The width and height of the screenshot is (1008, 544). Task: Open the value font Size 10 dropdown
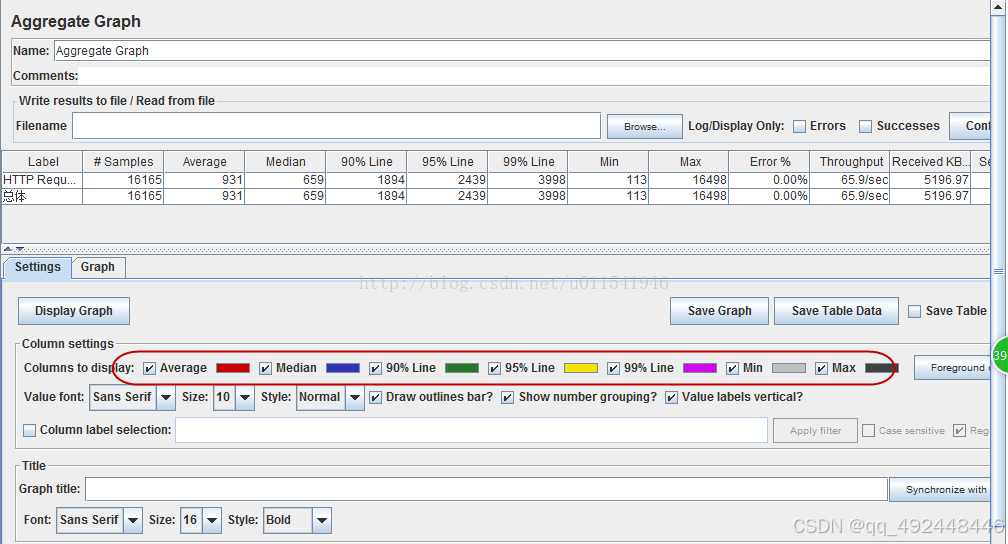(x=244, y=397)
